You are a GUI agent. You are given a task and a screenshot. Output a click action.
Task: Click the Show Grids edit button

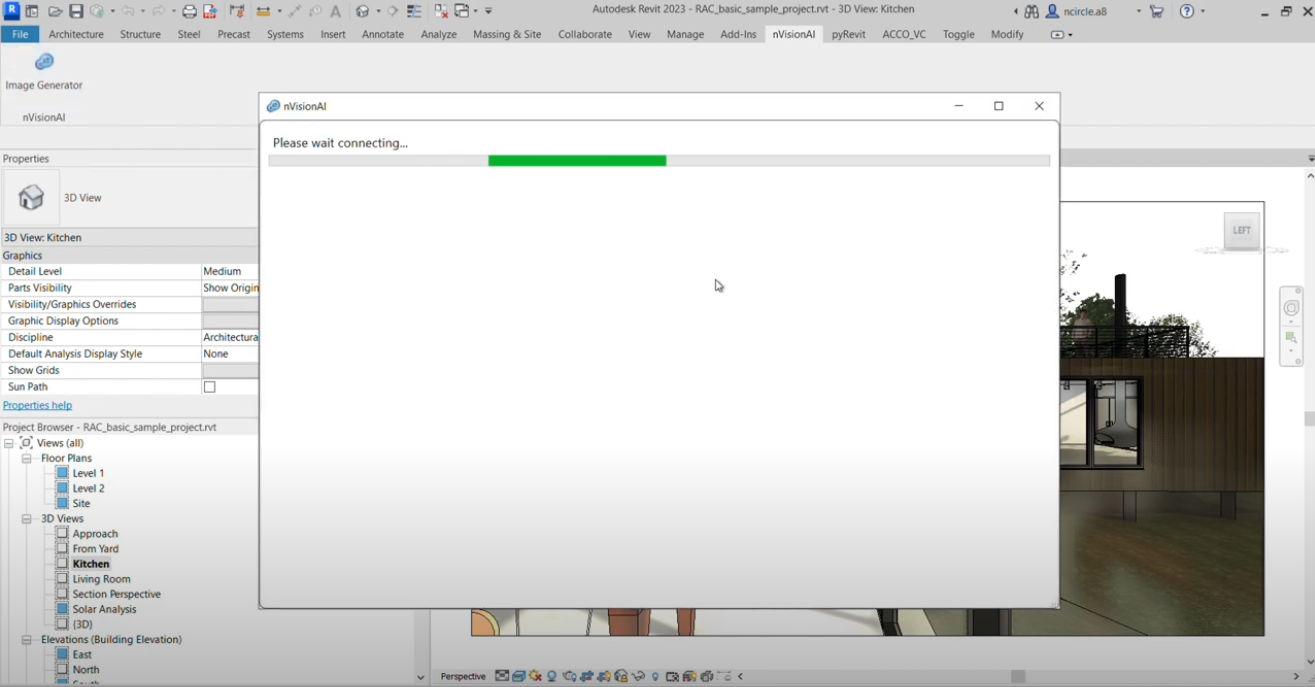pos(230,370)
